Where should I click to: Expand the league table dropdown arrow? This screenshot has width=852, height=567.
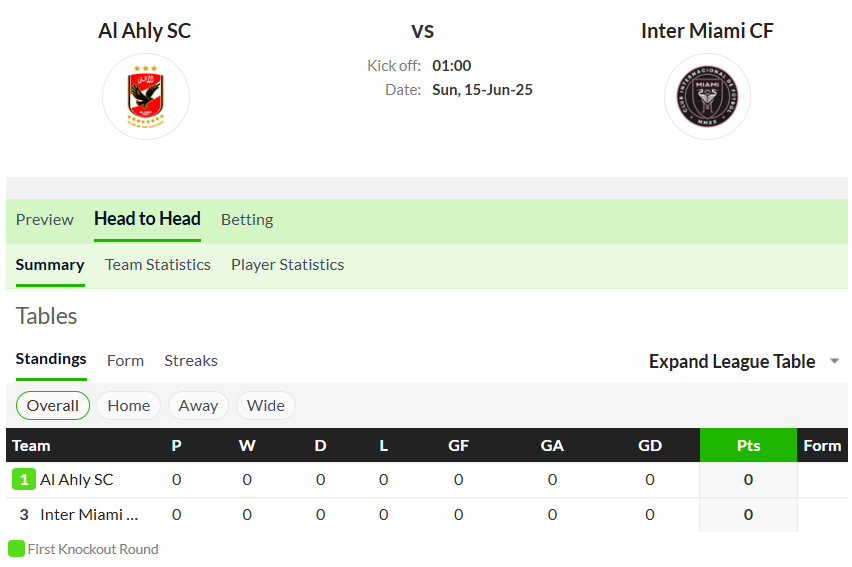tap(835, 362)
